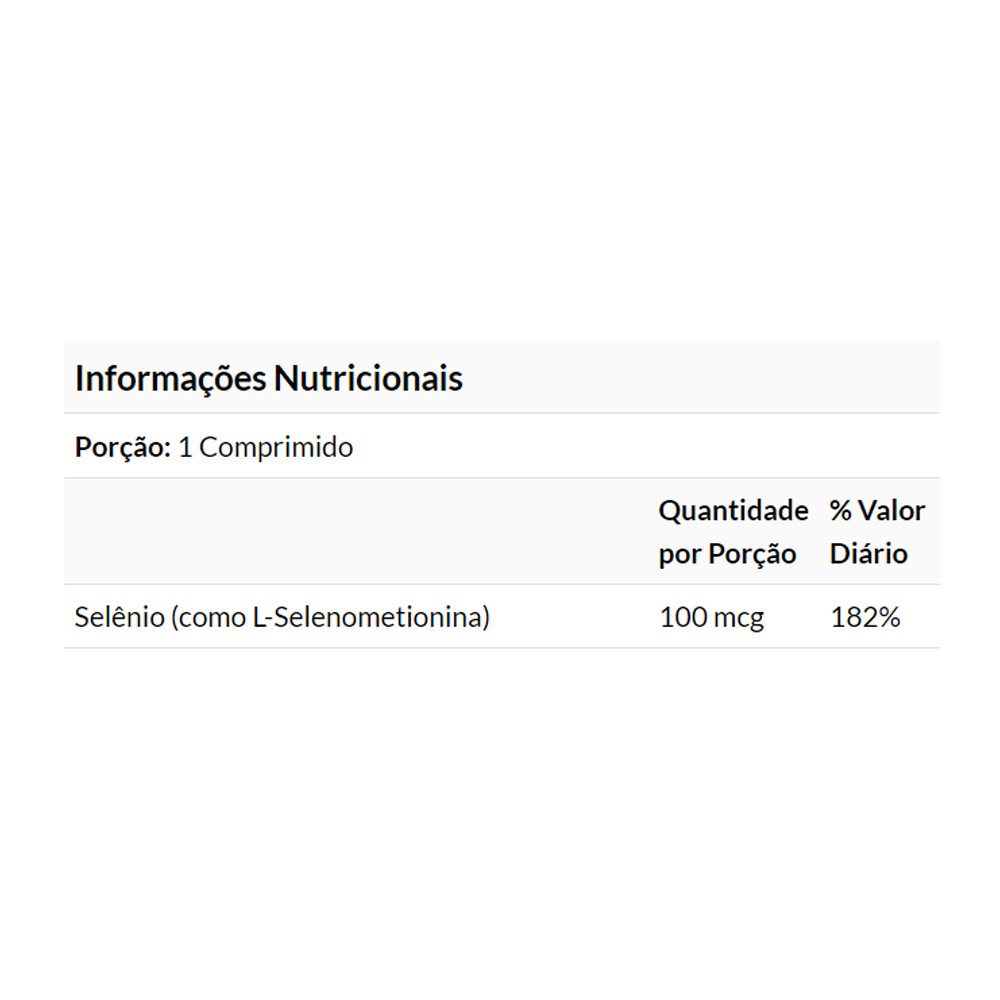Viewport: 1000px width, 1000px height.
Task: Click the % Valor header line
Action: pos(877,511)
